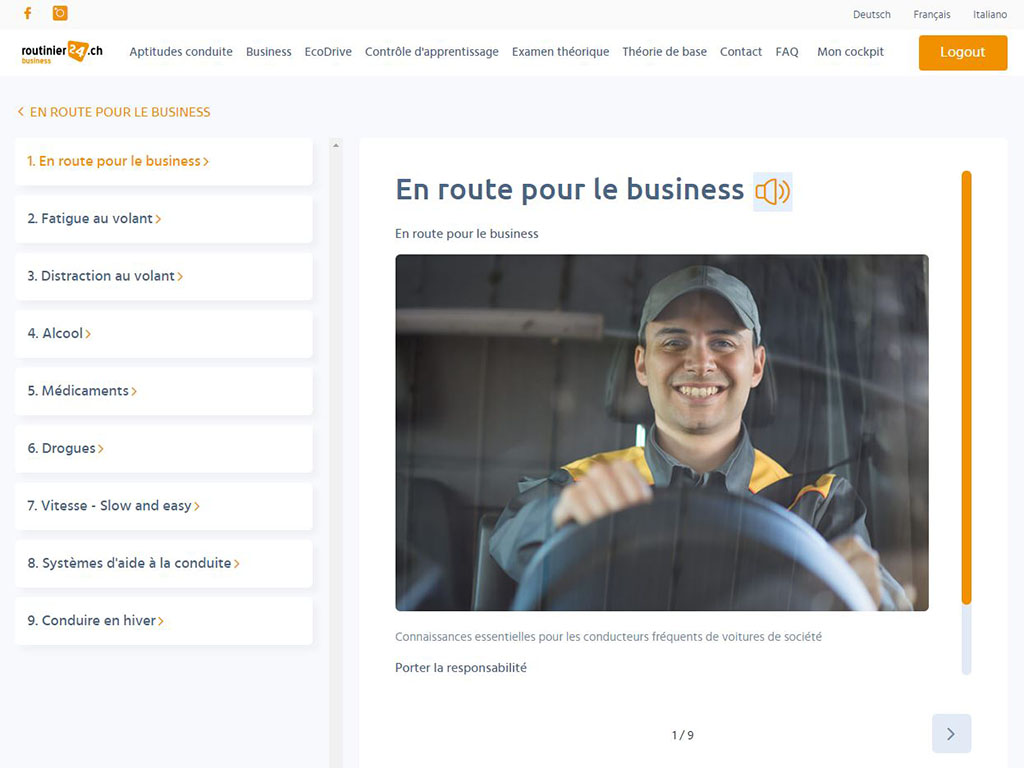Switch language to Italiano
Screen dimensions: 1024x768
(x=989, y=15)
